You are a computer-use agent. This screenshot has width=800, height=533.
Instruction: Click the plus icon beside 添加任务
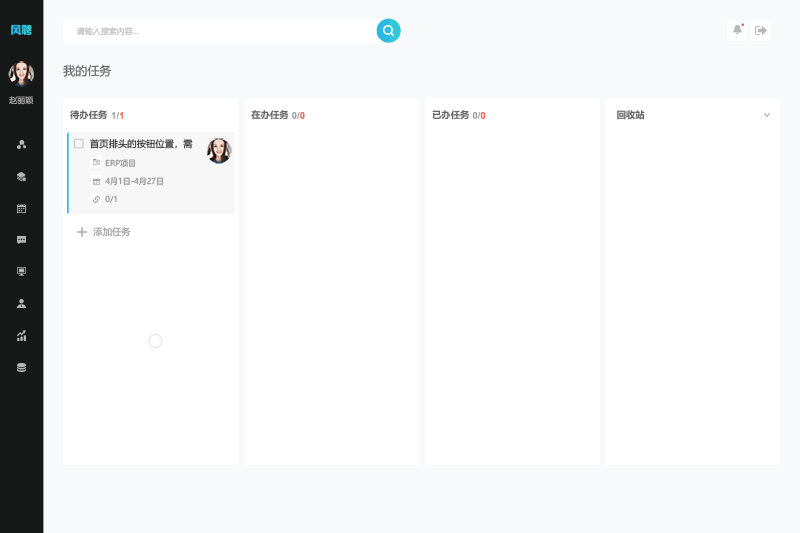tap(82, 232)
